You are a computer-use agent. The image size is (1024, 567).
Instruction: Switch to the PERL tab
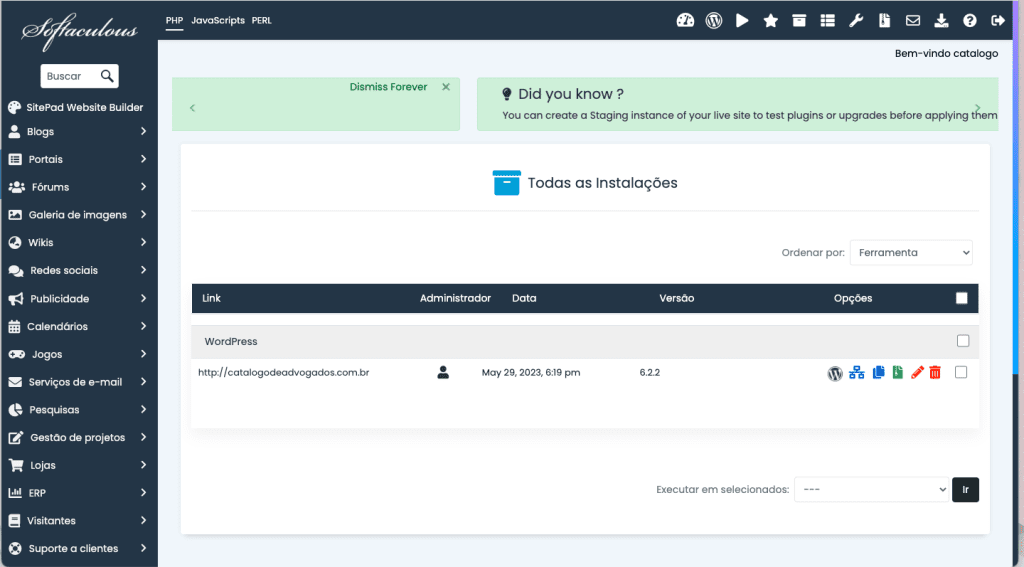pos(261,20)
